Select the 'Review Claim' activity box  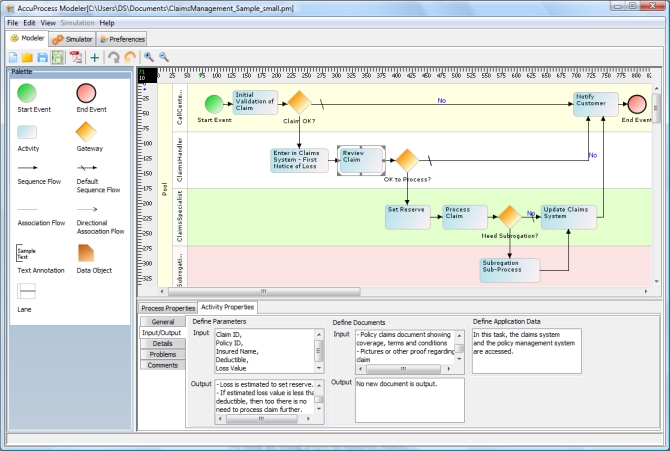361,160
